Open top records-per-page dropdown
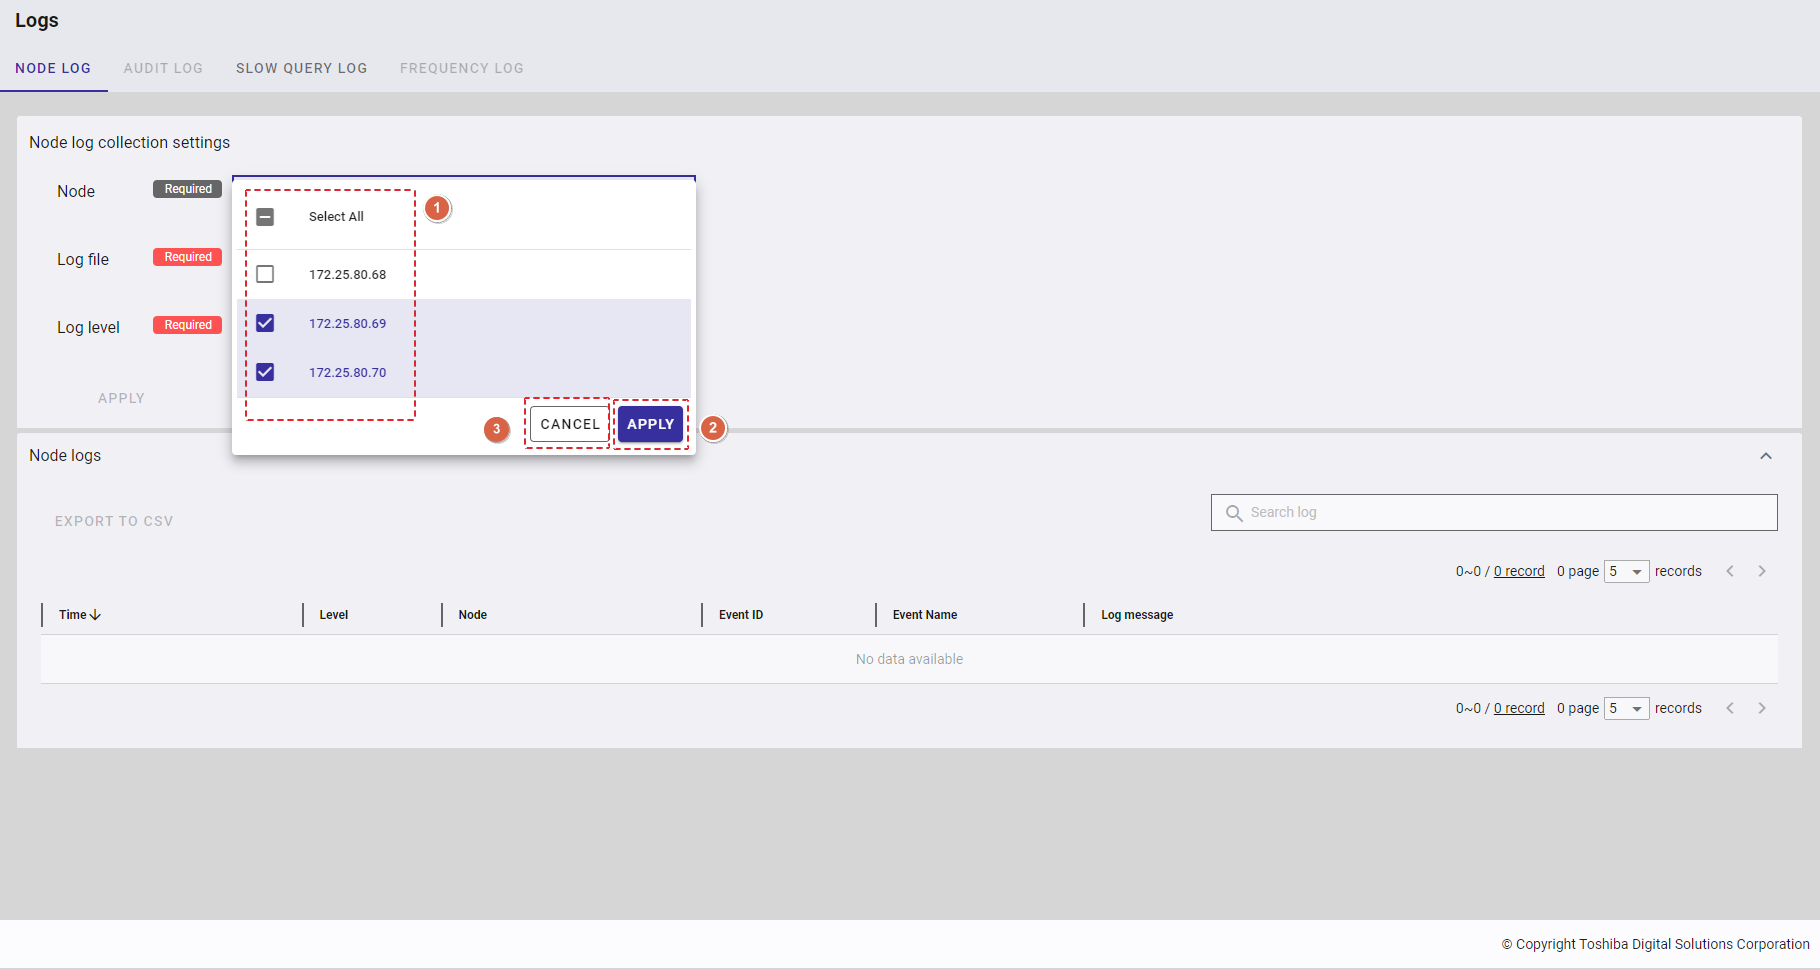 coord(1626,571)
